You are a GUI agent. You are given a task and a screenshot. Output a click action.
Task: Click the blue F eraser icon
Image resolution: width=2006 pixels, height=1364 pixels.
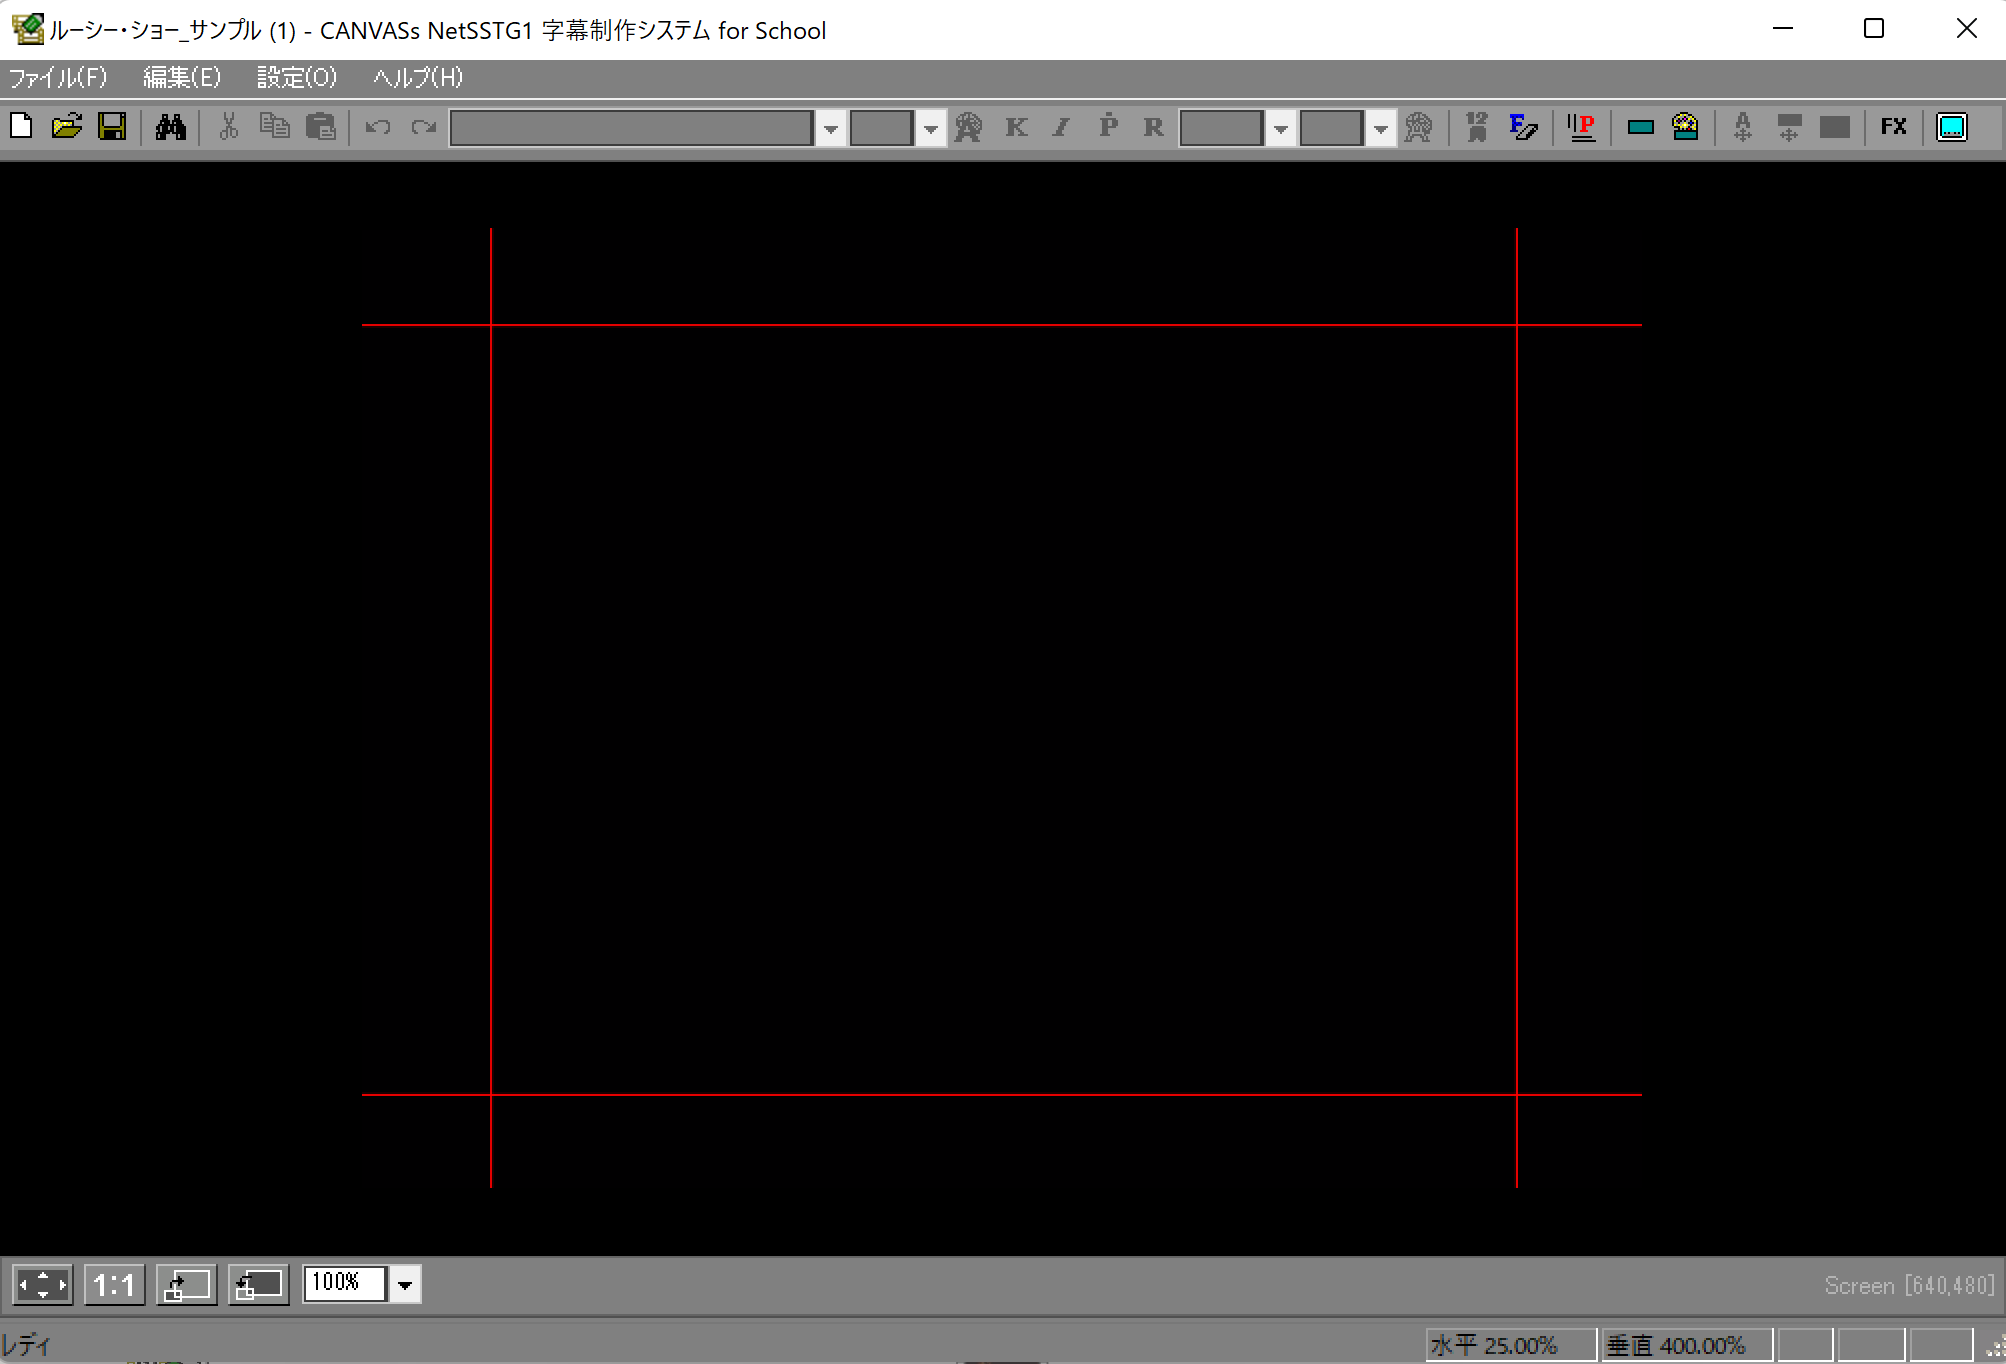1523,127
